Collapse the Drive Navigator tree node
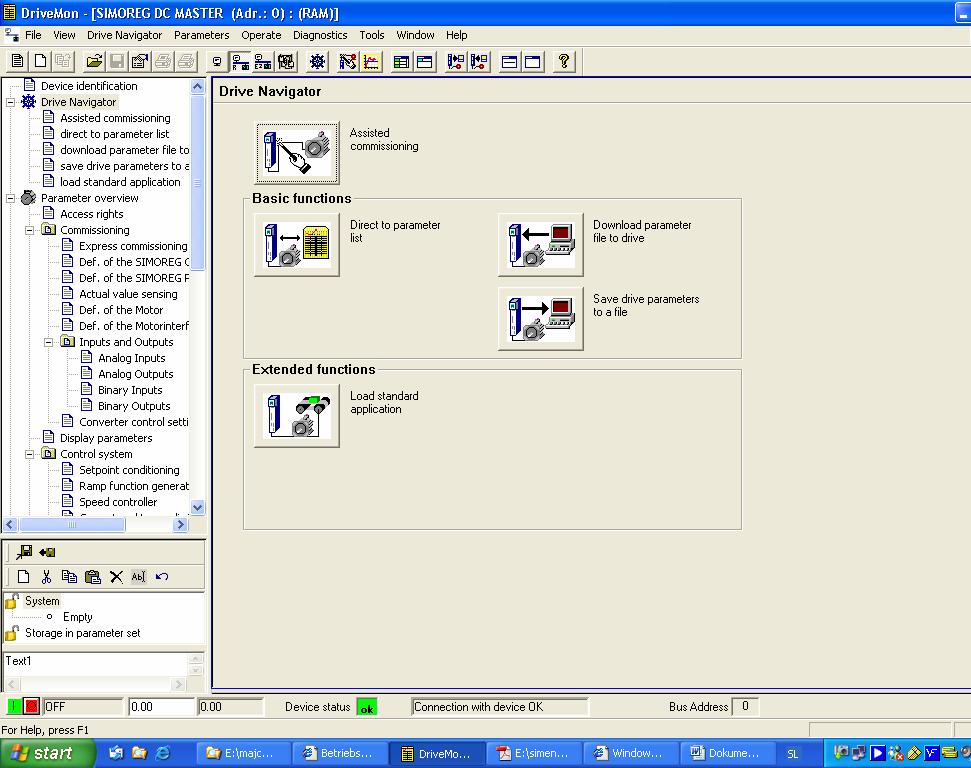The width and height of the screenshot is (971, 768). click(x=11, y=102)
